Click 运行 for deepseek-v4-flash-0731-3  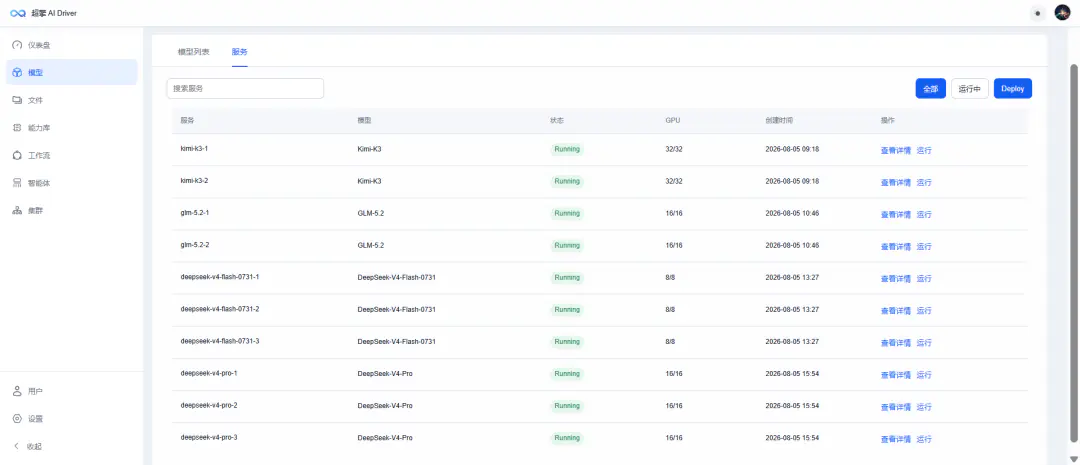(x=924, y=342)
